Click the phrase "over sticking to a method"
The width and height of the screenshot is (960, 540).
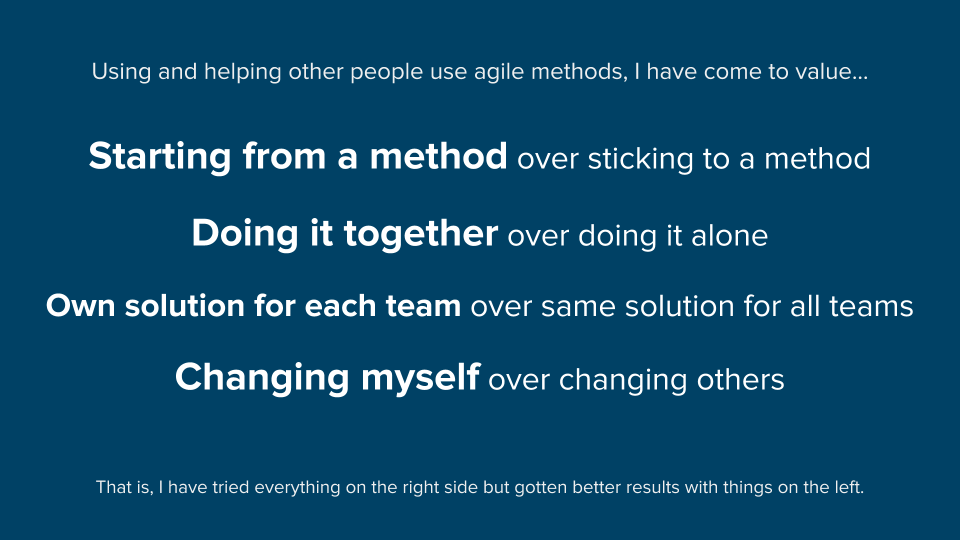tap(693, 158)
